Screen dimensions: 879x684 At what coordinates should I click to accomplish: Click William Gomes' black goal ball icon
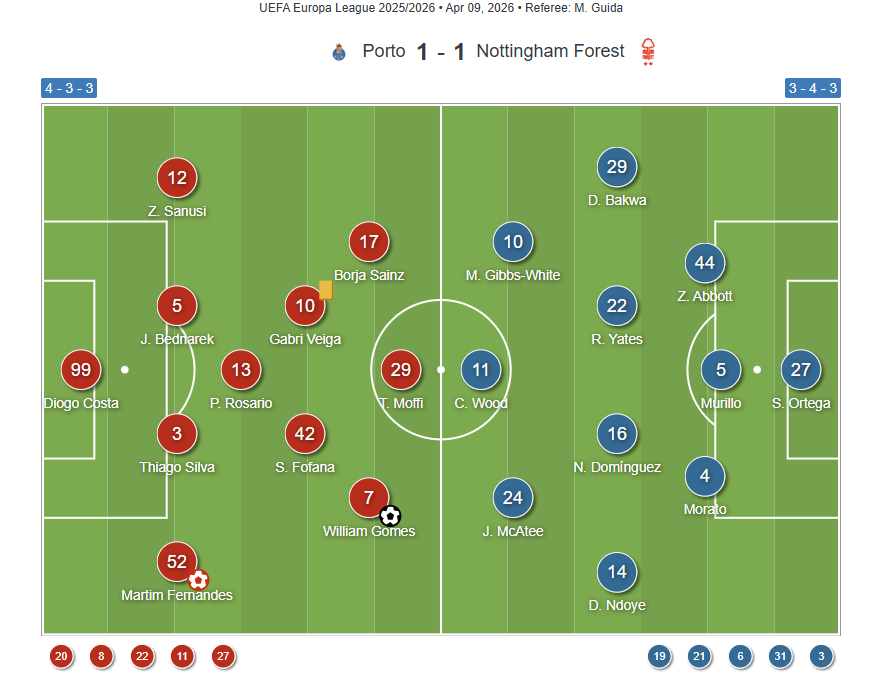pyautogui.click(x=391, y=515)
